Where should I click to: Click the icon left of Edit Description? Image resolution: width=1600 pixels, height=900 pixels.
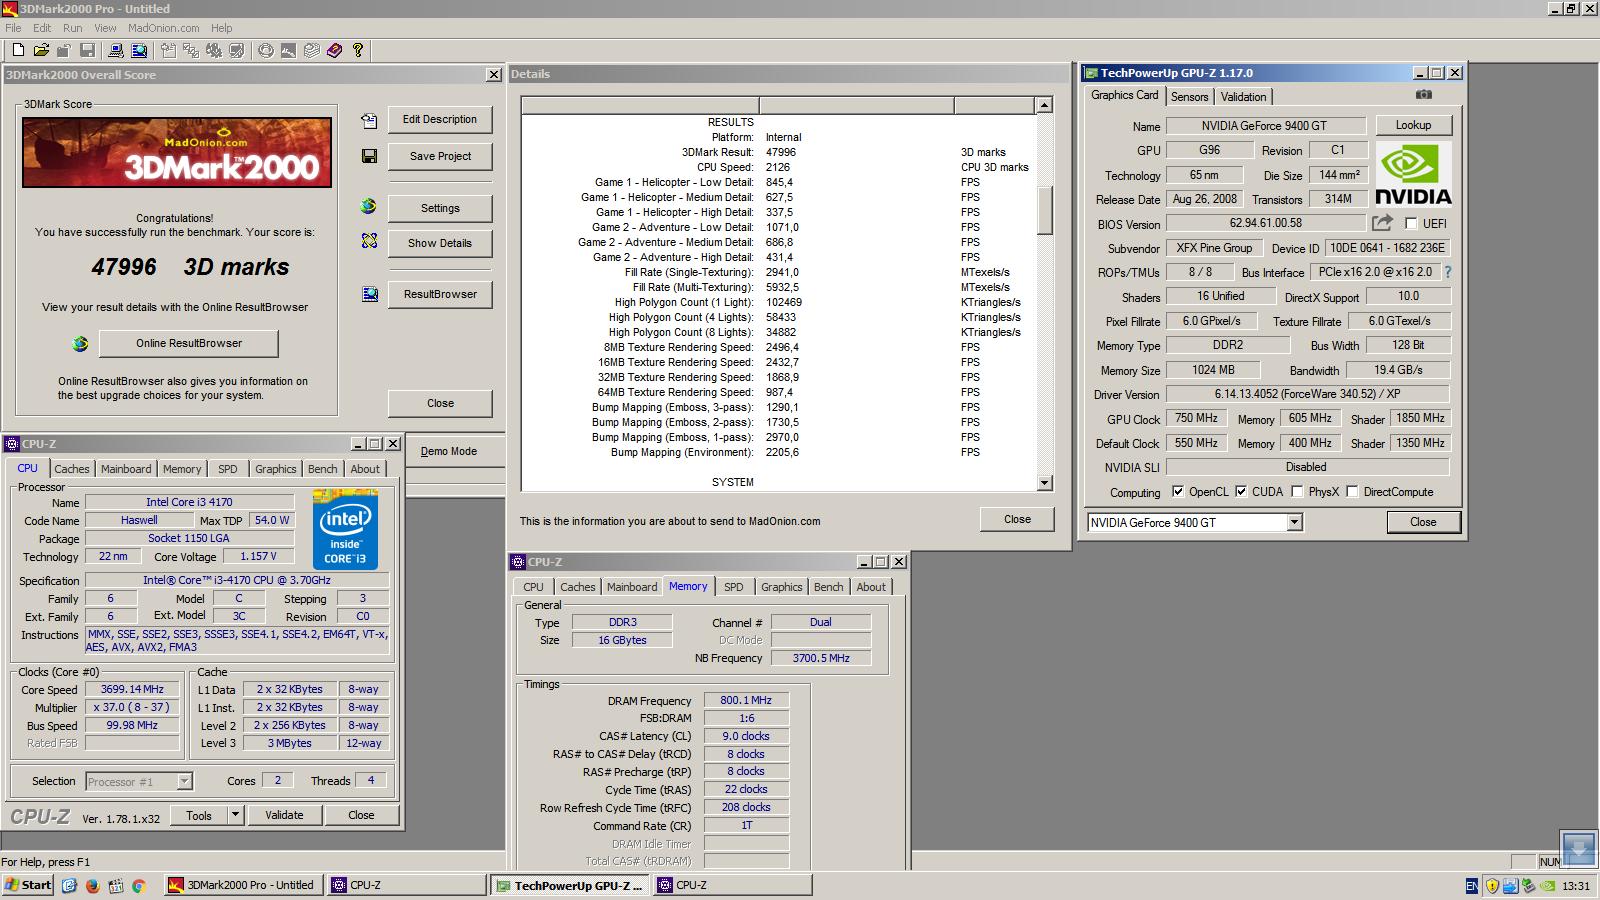[369, 121]
